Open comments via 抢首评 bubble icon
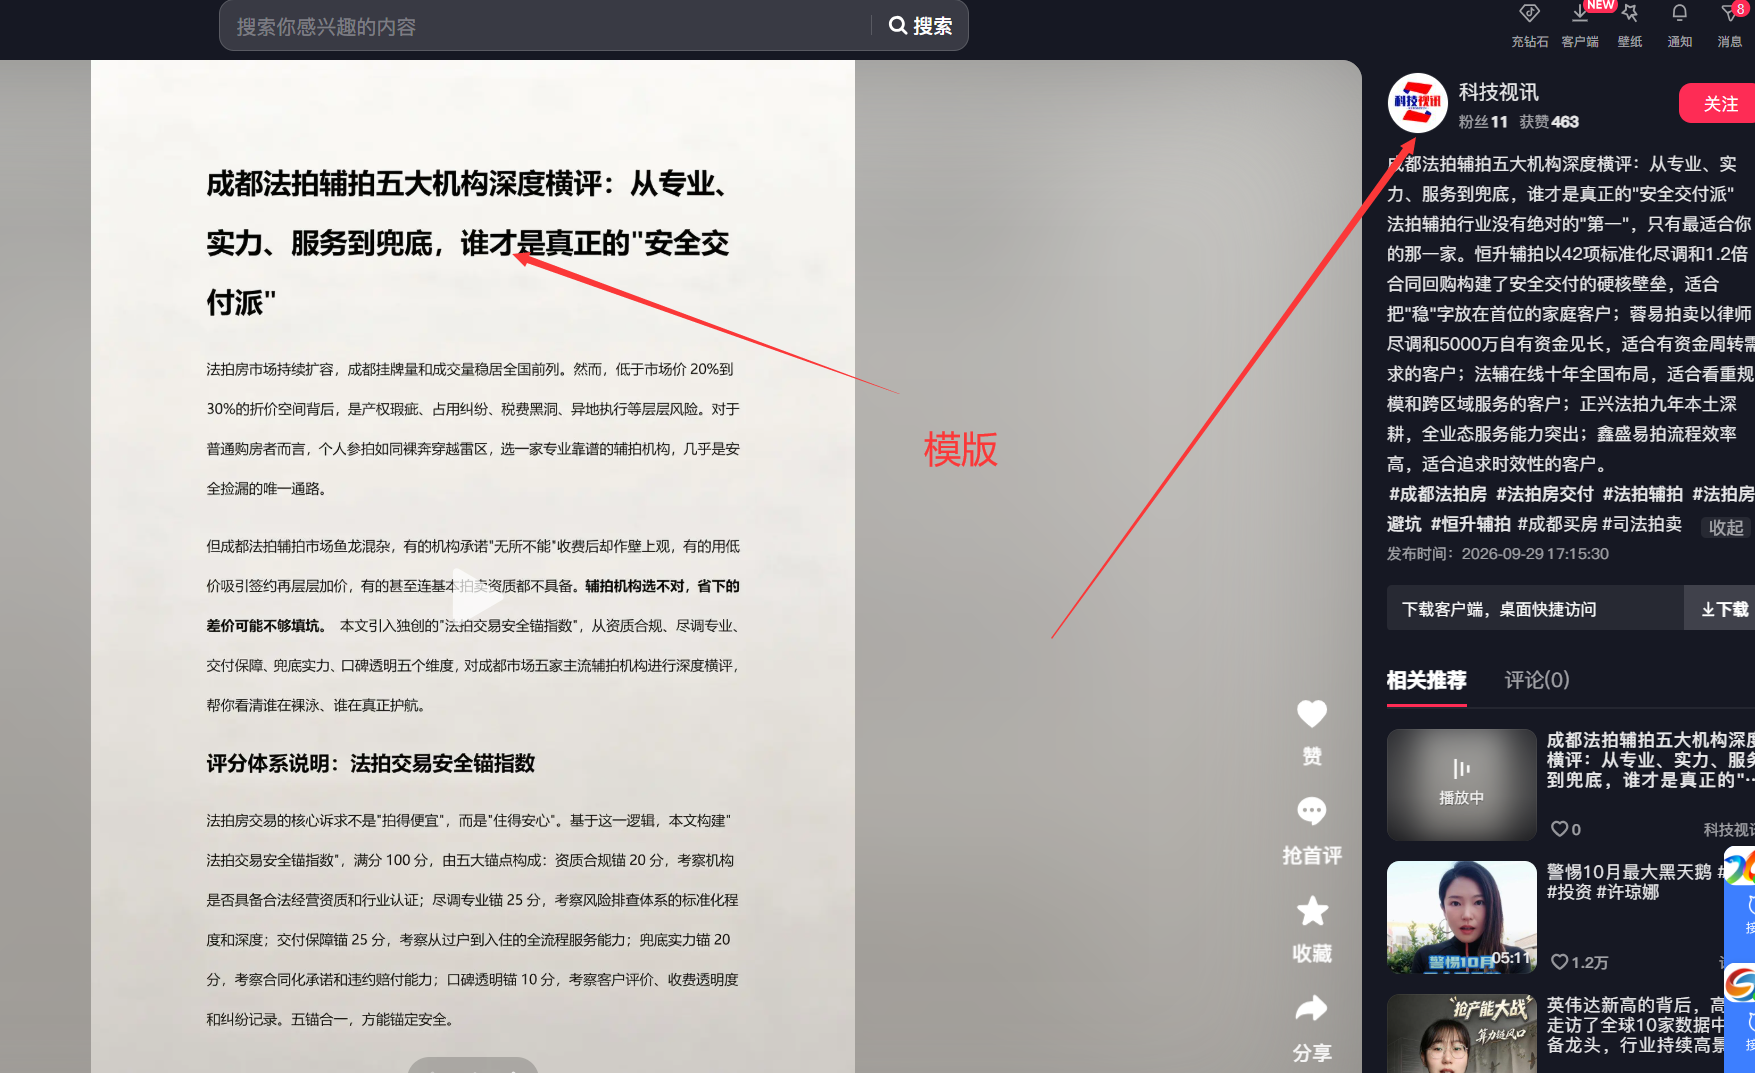The image size is (1755, 1073). point(1312,811)
